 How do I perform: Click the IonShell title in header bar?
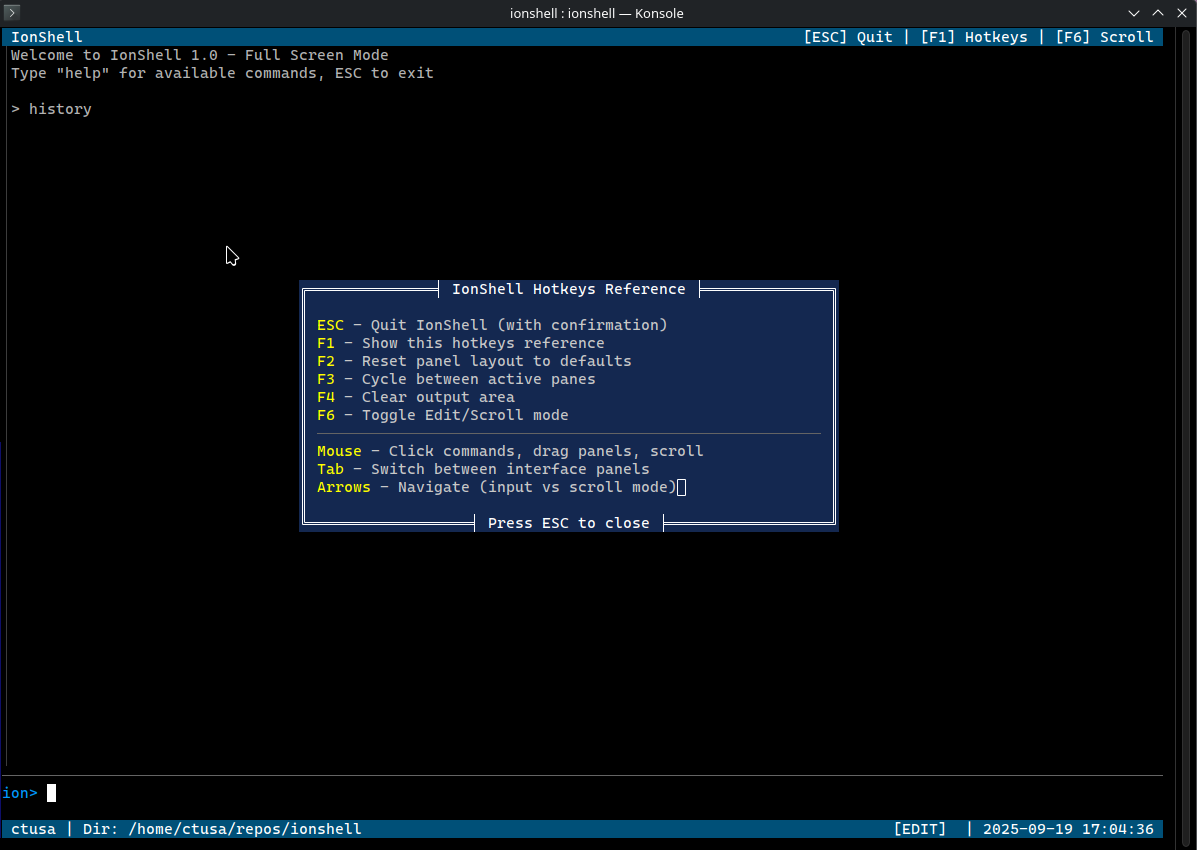point(46,37)
